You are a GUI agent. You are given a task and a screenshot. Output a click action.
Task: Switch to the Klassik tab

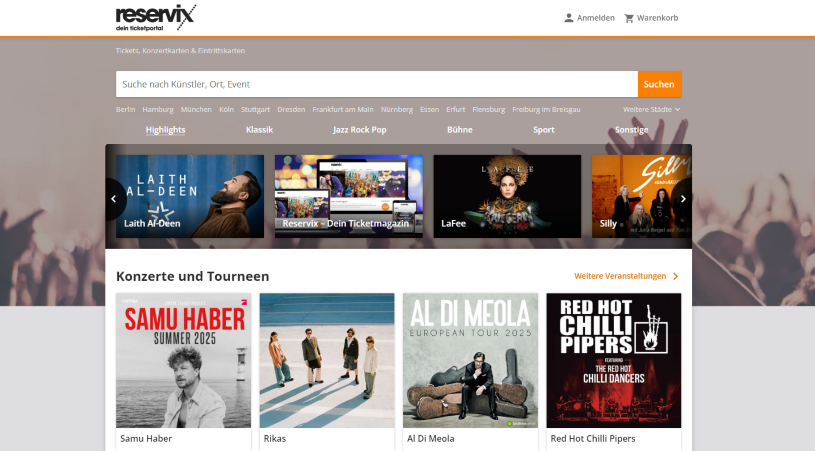(259, 130)
